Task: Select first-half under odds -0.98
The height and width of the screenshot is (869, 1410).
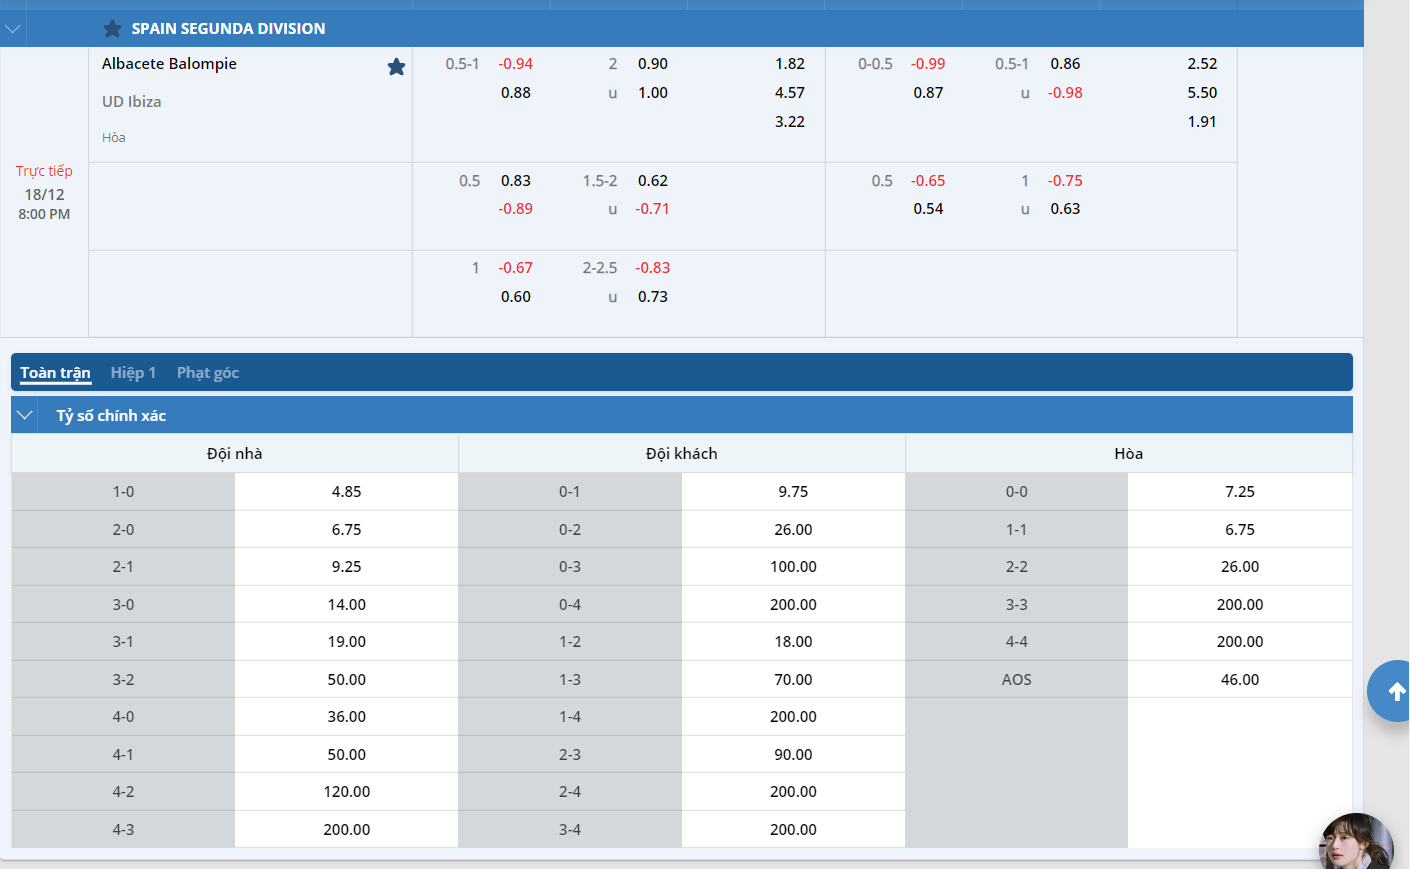Action: 1065,93
